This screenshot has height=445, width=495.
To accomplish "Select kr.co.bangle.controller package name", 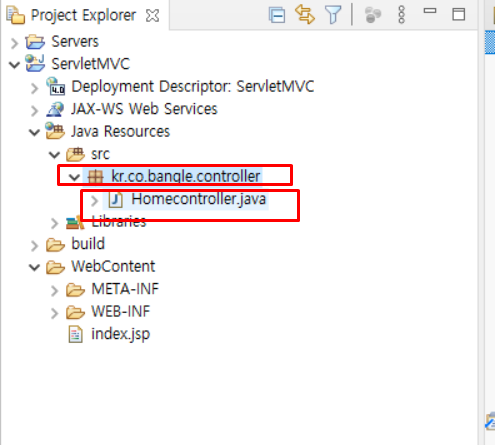I will [x=186, y=176].
